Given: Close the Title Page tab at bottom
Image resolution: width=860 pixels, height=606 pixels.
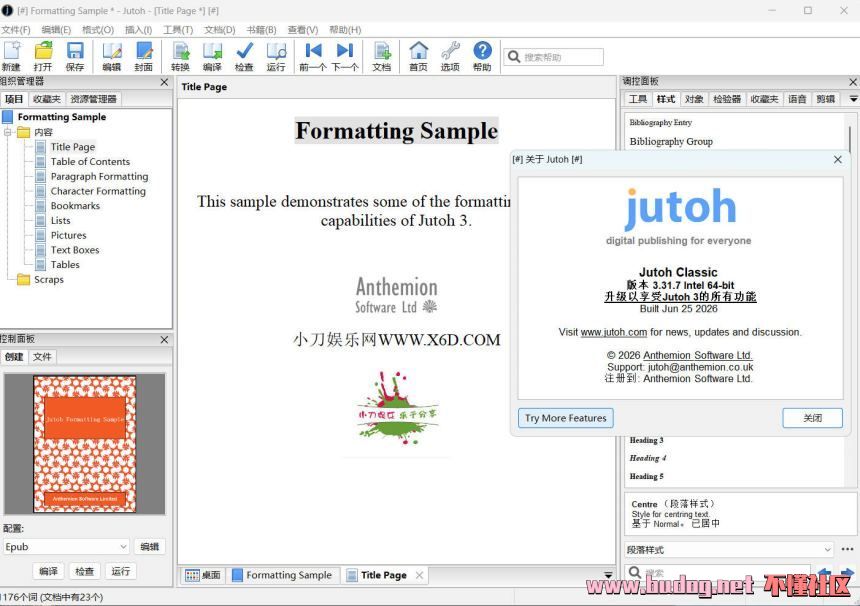Looking at the screenshot, I should 420,575.
